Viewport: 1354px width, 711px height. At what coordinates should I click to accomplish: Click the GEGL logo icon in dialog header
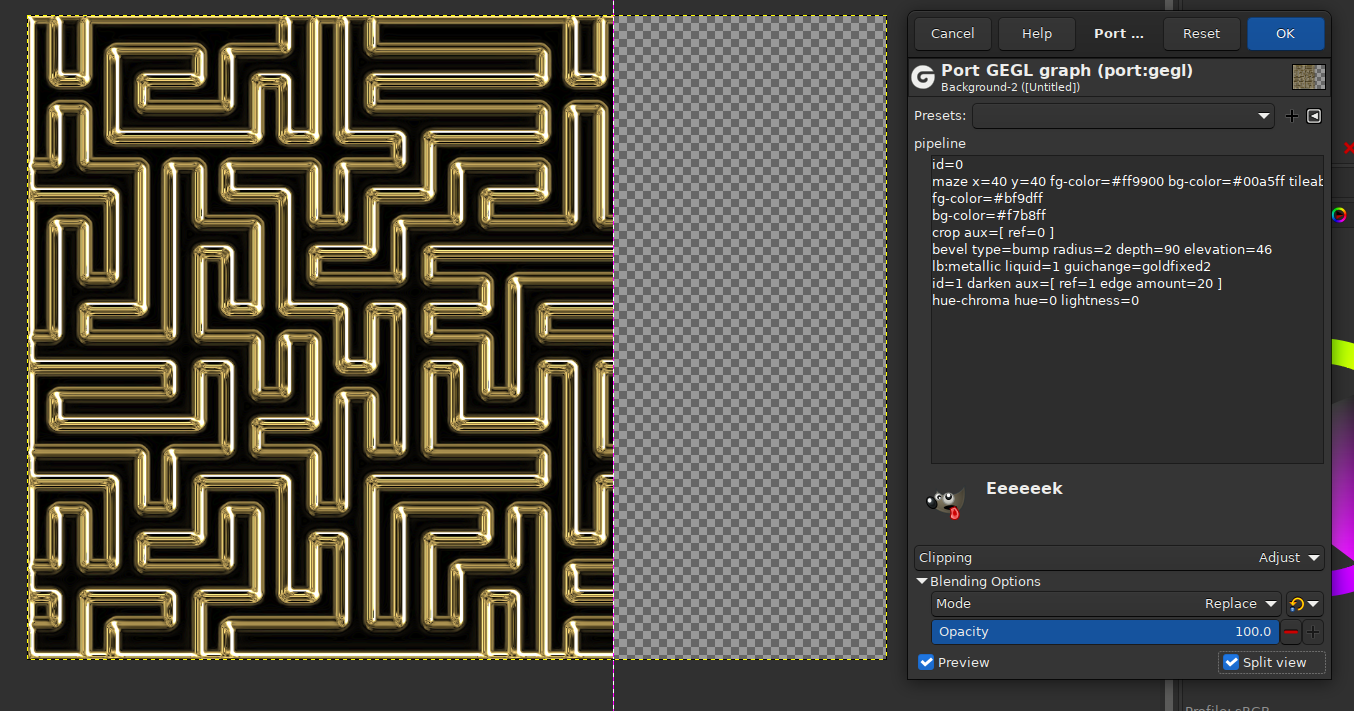tap(923, 77)
